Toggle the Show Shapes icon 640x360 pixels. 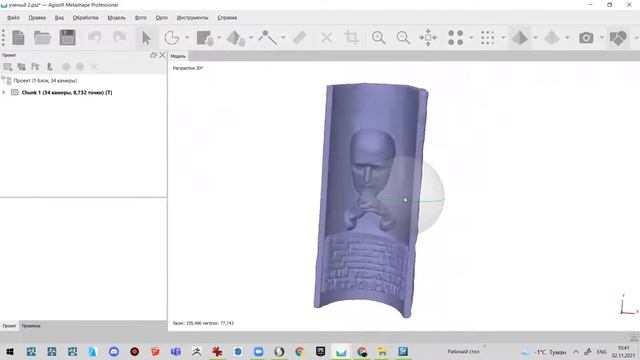618,38
